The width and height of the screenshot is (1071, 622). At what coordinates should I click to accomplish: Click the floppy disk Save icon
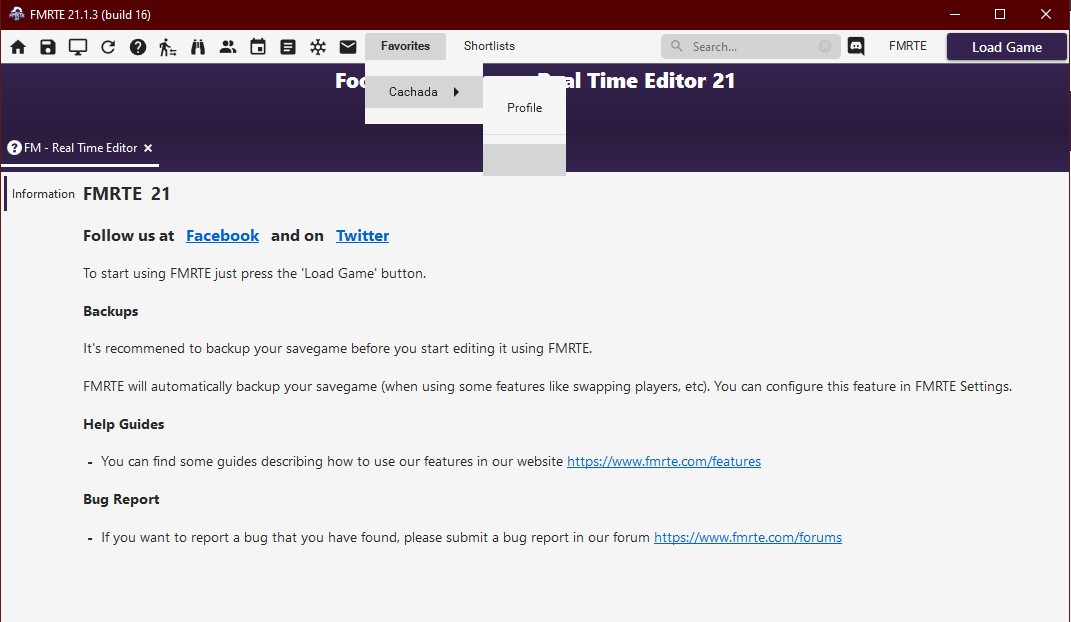[x=48, y=46]
